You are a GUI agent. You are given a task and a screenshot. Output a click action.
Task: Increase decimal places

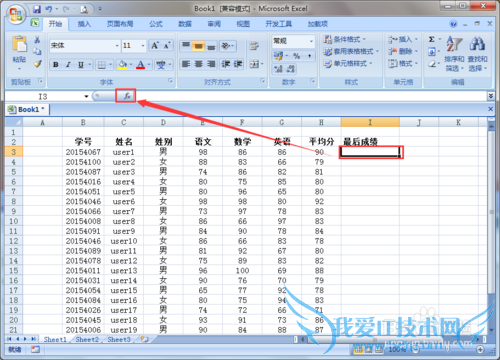point(278,69)
